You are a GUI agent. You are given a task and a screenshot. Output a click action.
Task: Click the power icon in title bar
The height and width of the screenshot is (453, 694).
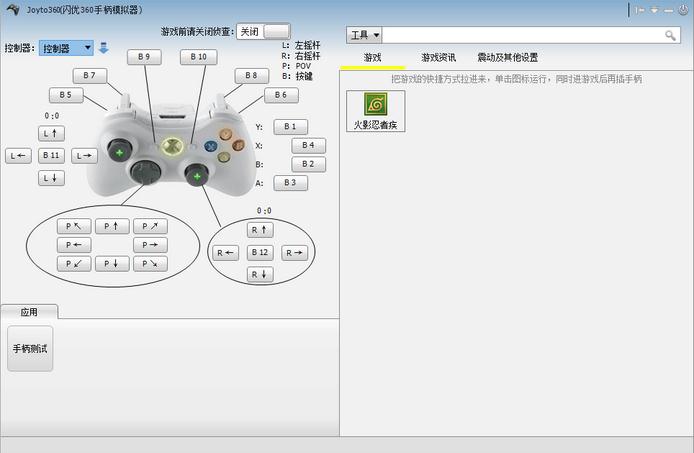[683, 10]
